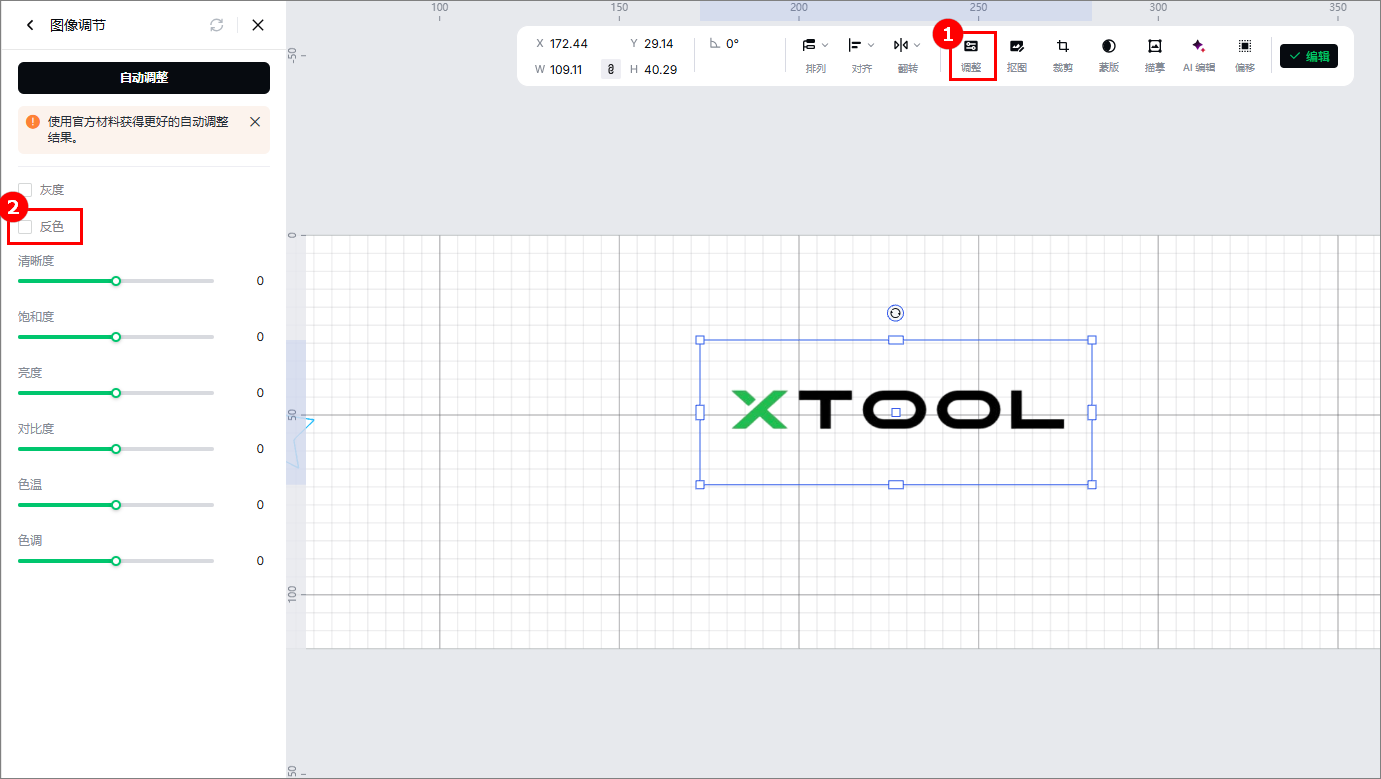Click the green 编辑 edit button
Screen dimensions: 1381x779
tap(1308, 56)
